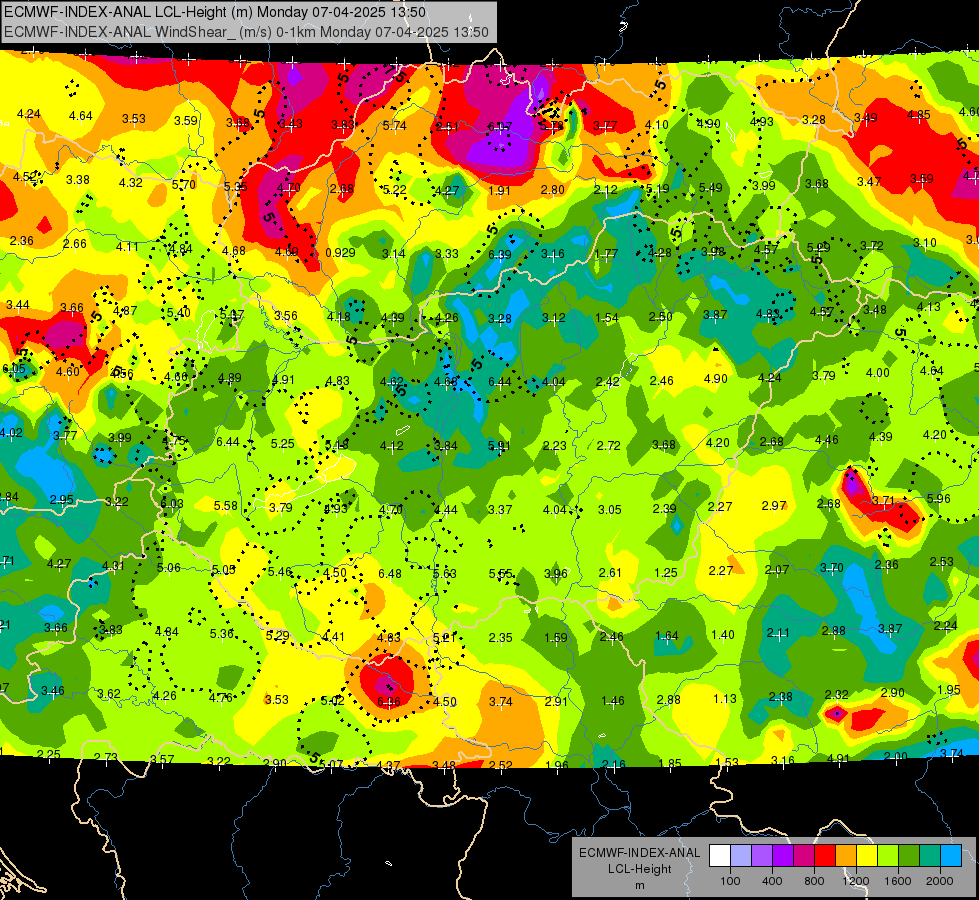Click the wind shear value '1.59'
The image size is (979, 900).
coord(556,638)
